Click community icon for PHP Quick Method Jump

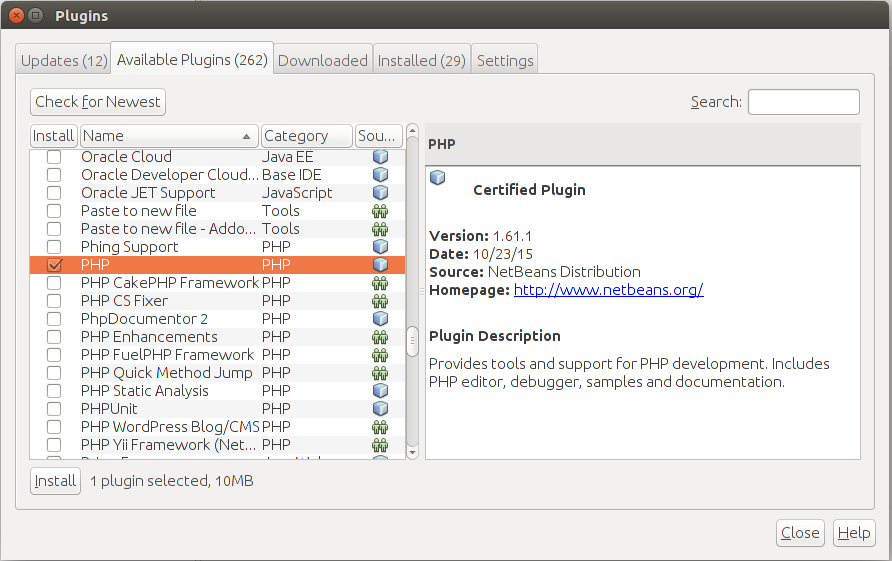tap(380, 373)
